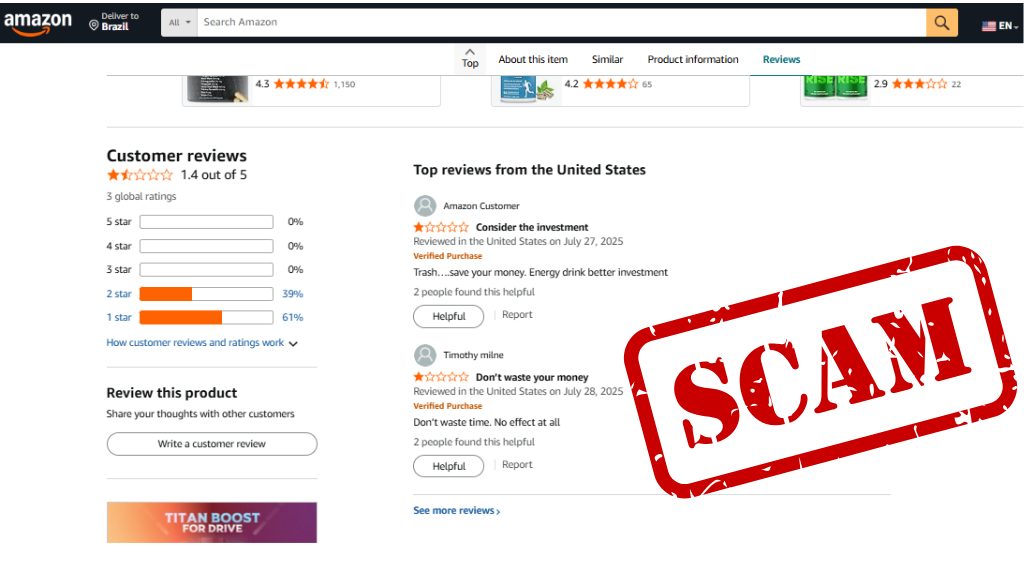Click the Amazon logo
Viewport: 1024px width, 576px height.
[37, 22]
